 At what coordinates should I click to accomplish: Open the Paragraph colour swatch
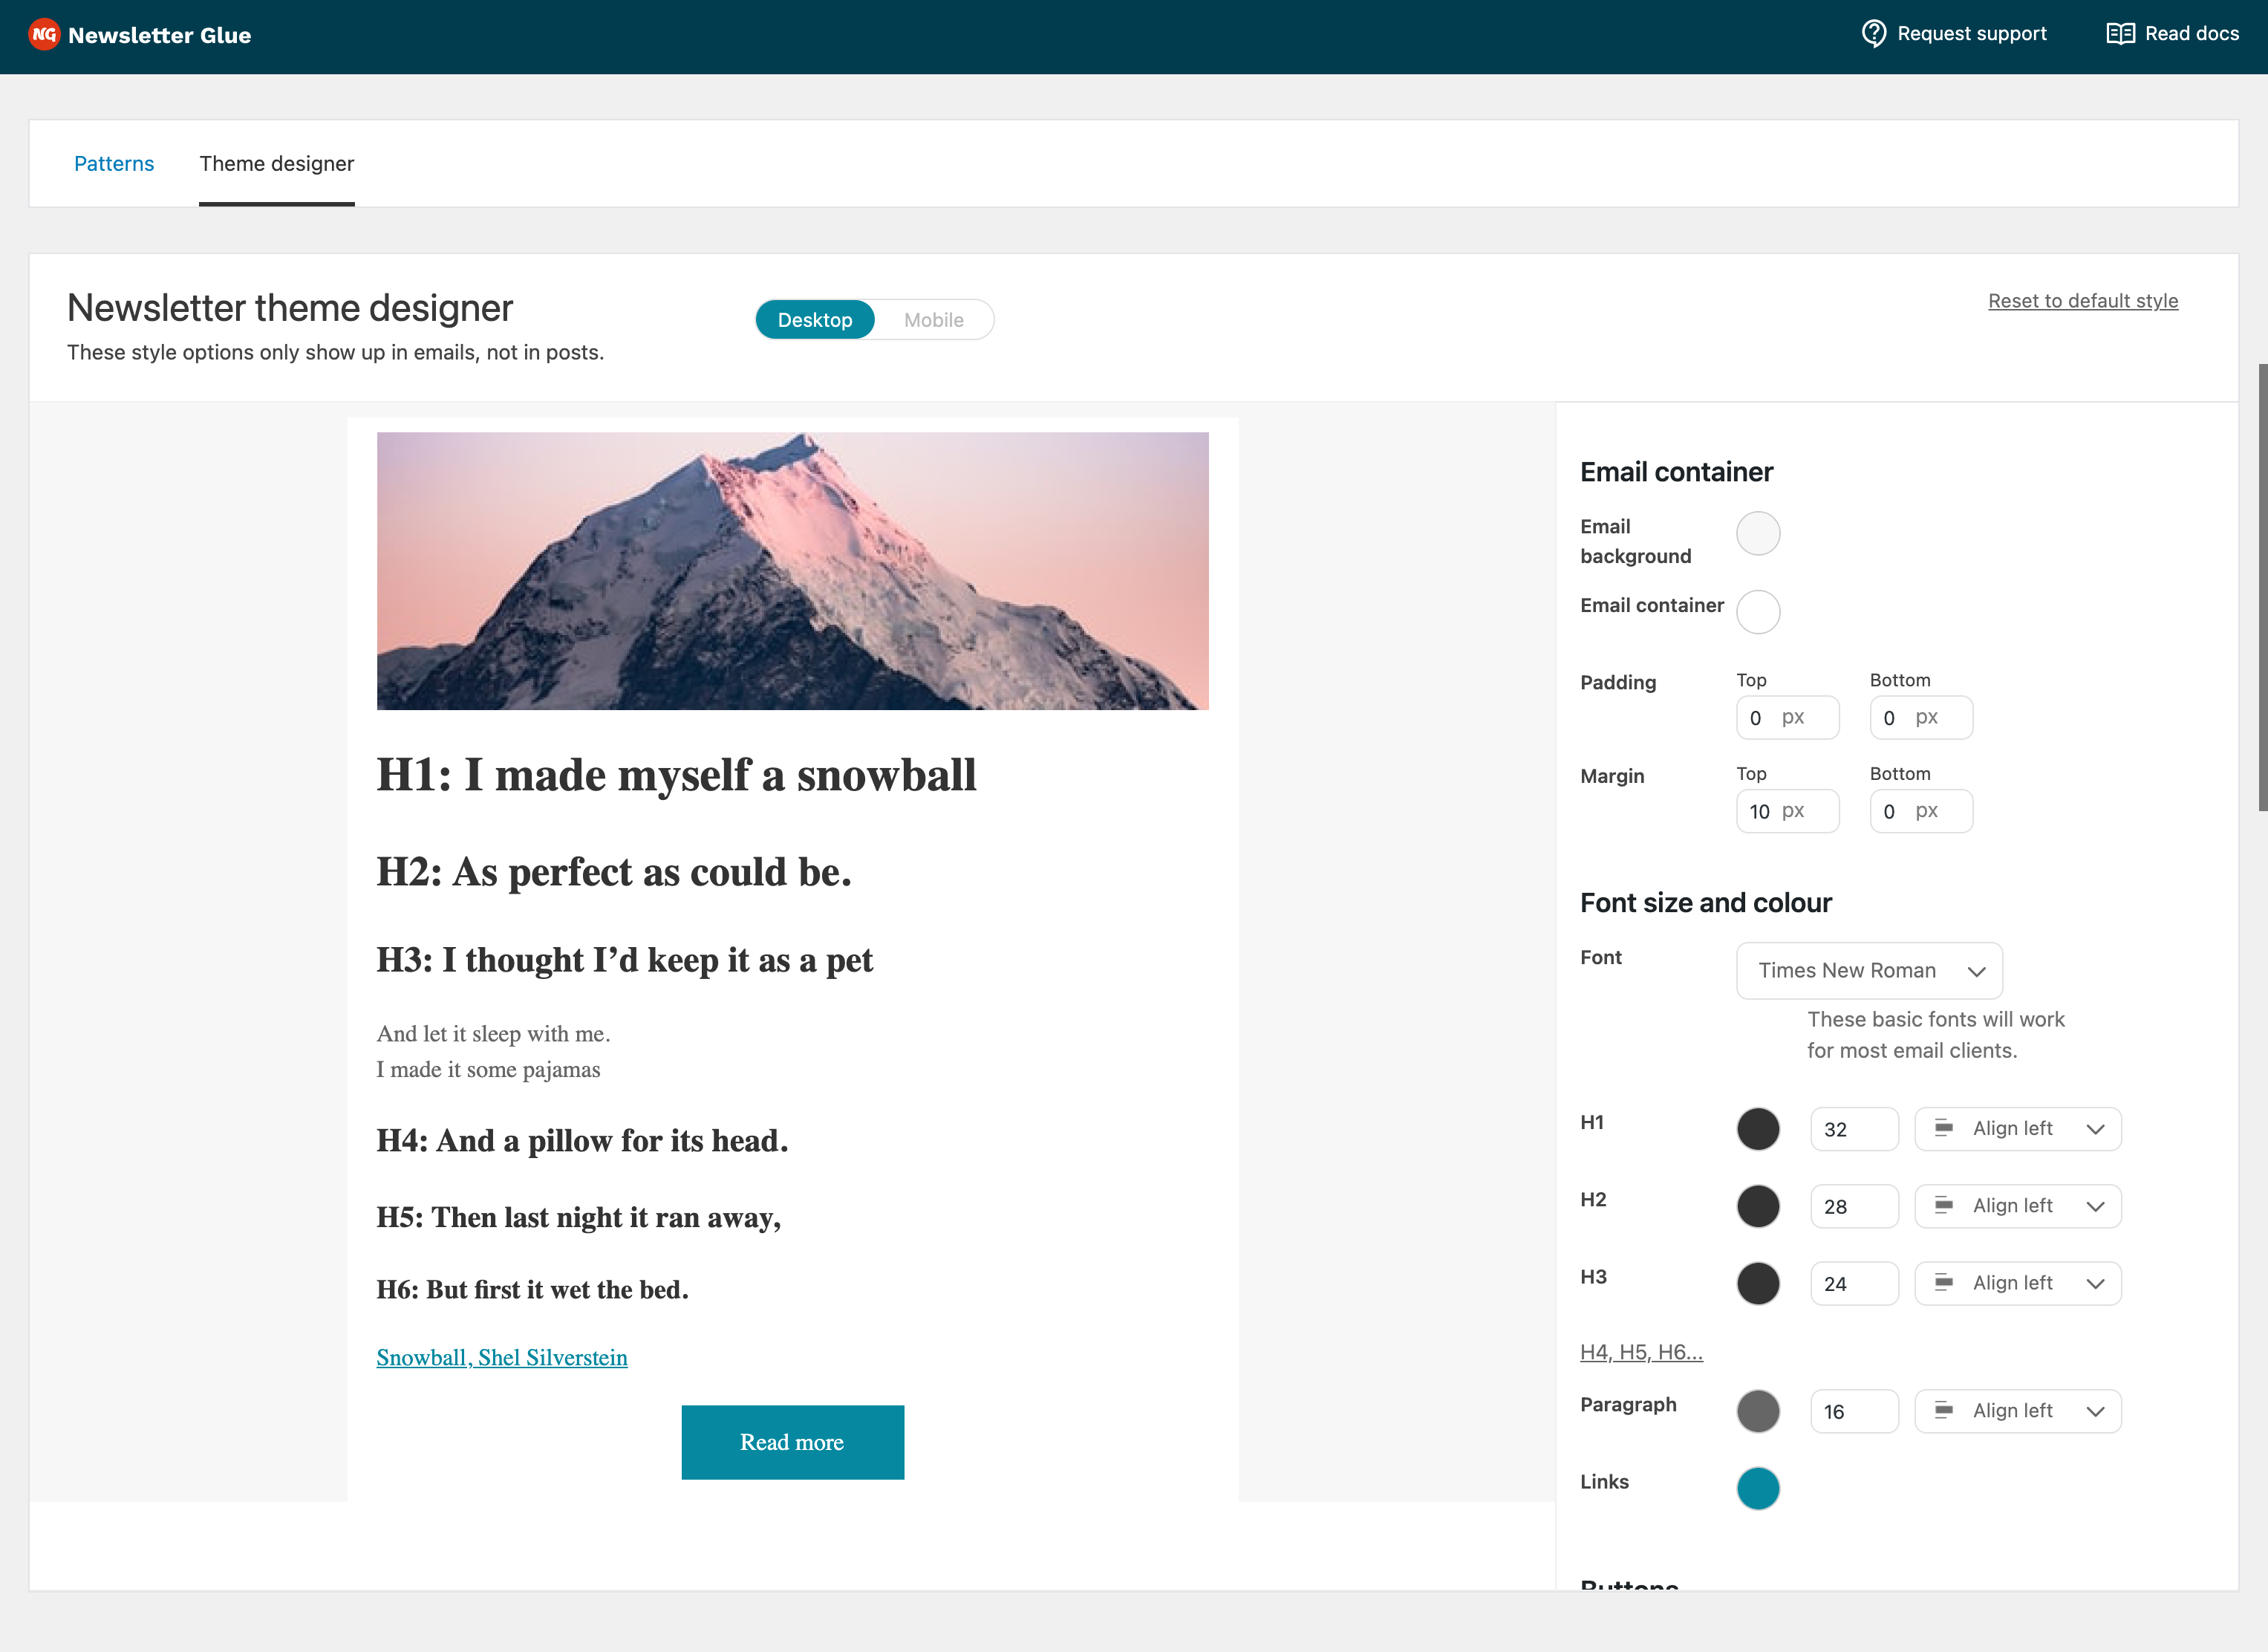[1758, 1411]
